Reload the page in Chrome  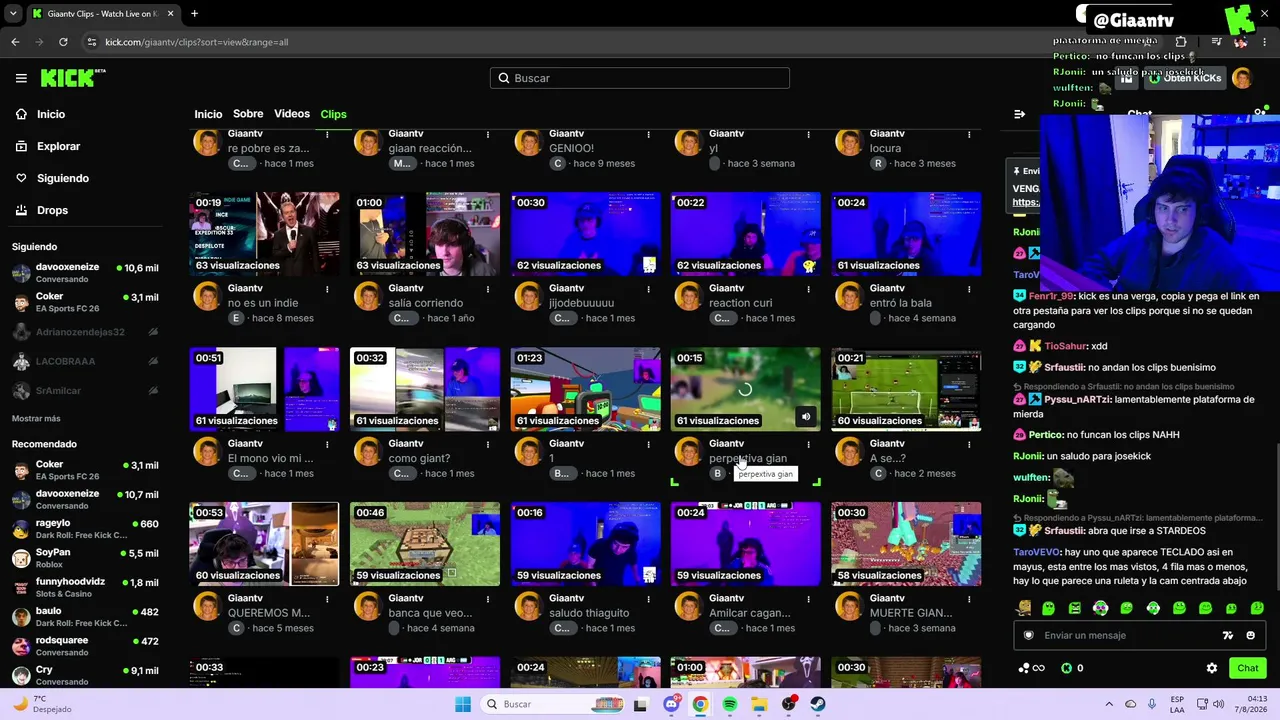pos(63,42)
